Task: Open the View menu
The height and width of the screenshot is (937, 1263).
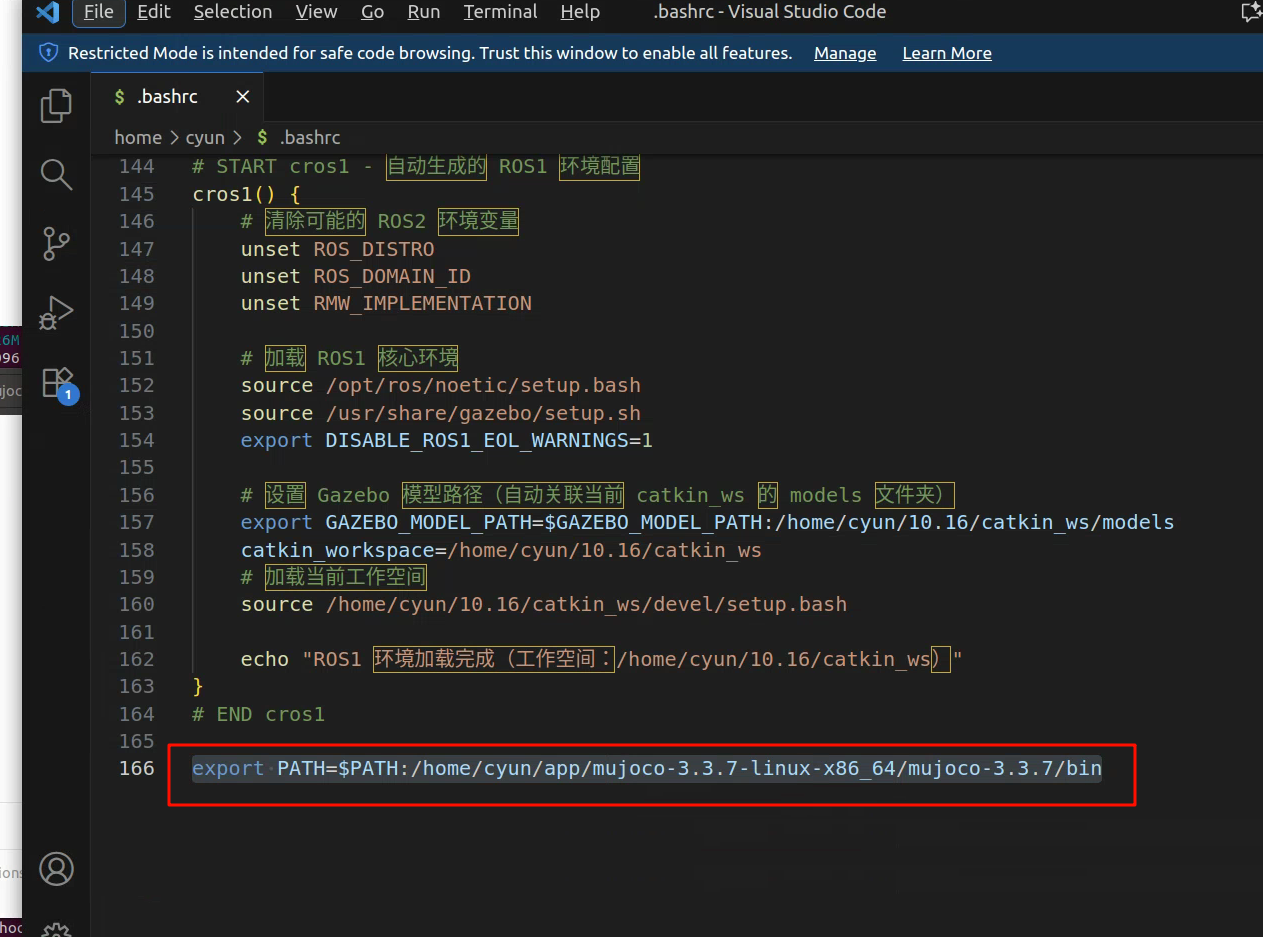Action: pyautogui.click(x=316, y=12)
